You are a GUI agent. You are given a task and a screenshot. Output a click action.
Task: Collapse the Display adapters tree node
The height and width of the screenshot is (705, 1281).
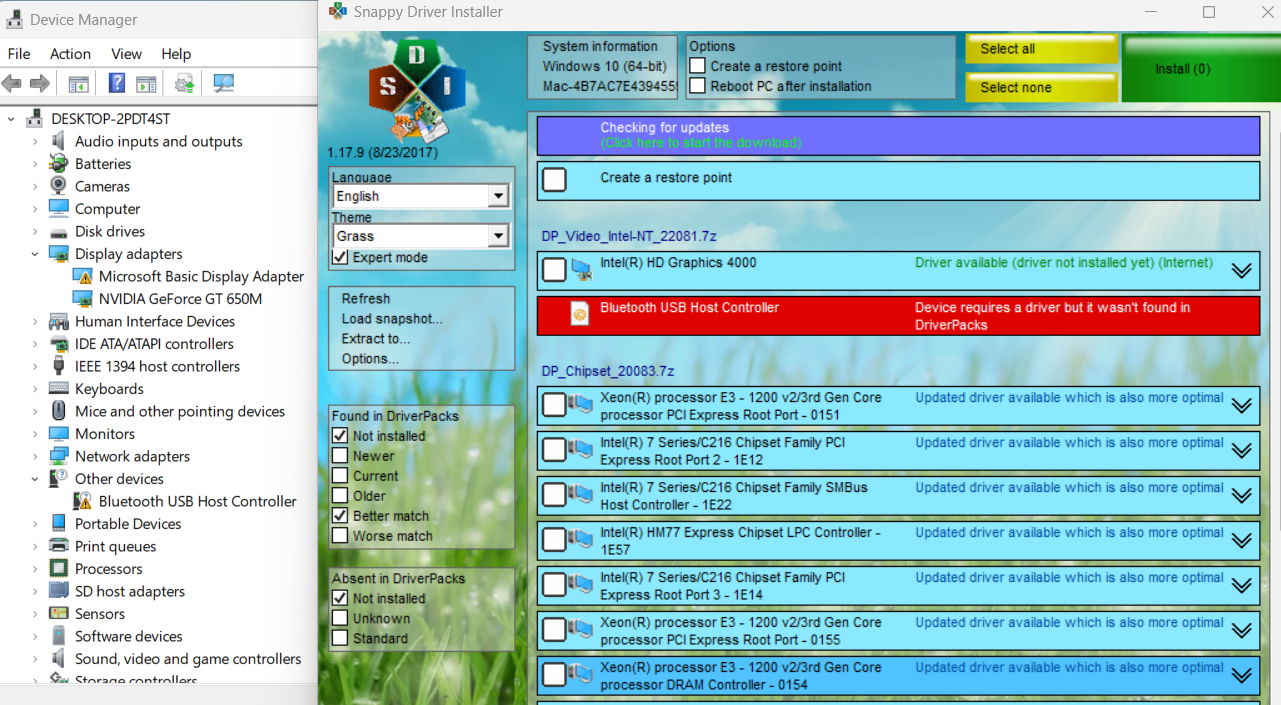[x=35, y=254]
